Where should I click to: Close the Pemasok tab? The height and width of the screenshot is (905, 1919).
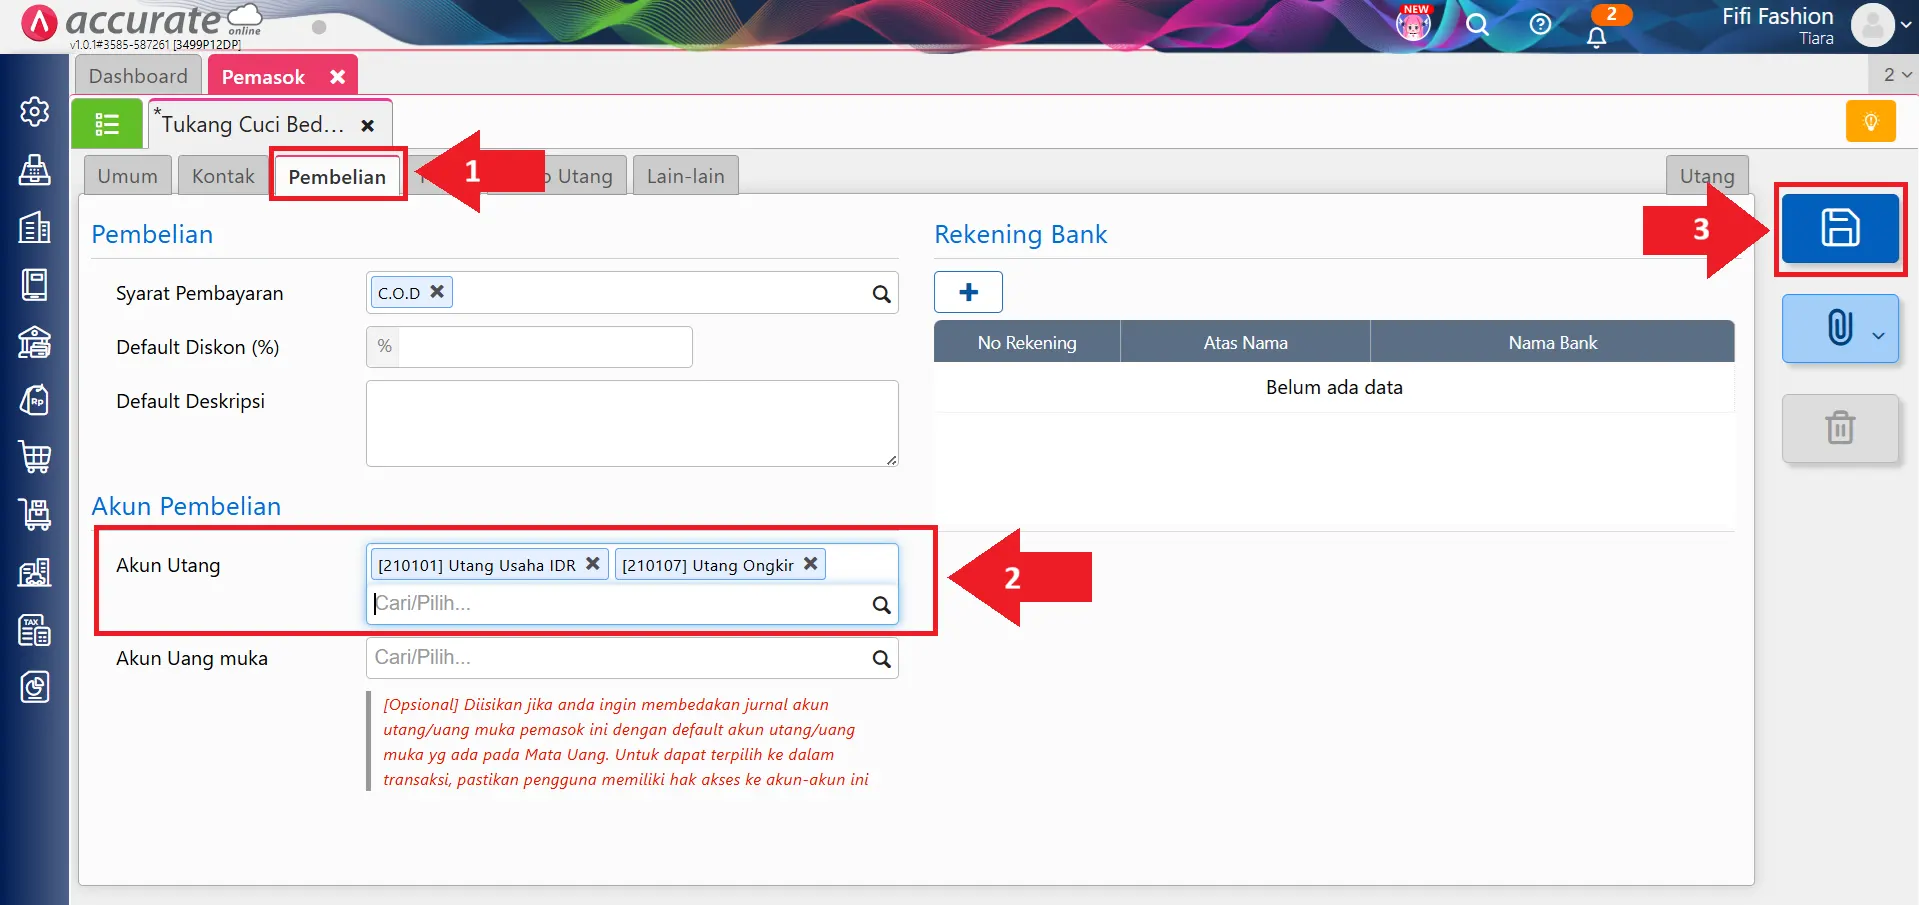point(337,77)
